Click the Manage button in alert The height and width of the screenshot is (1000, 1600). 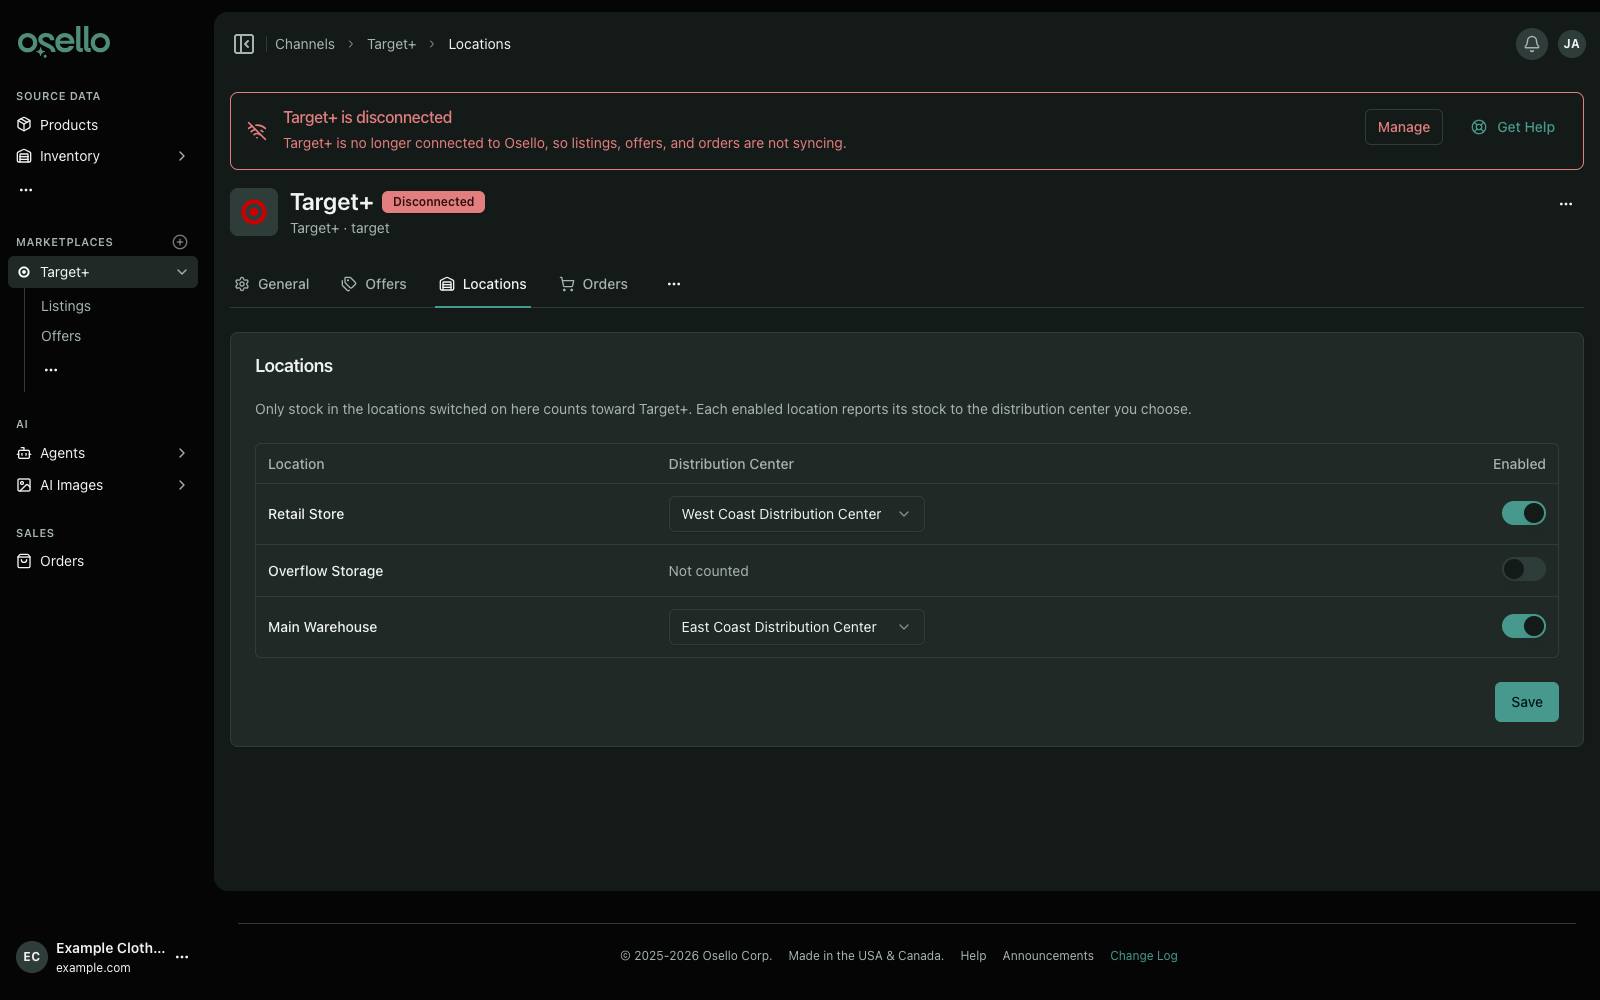(1404, 127)
